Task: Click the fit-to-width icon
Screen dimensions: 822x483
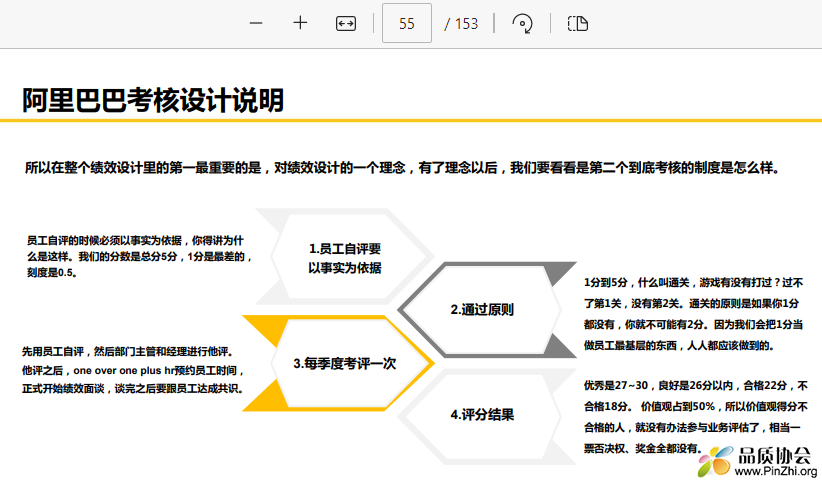Action: coord(345,24)
